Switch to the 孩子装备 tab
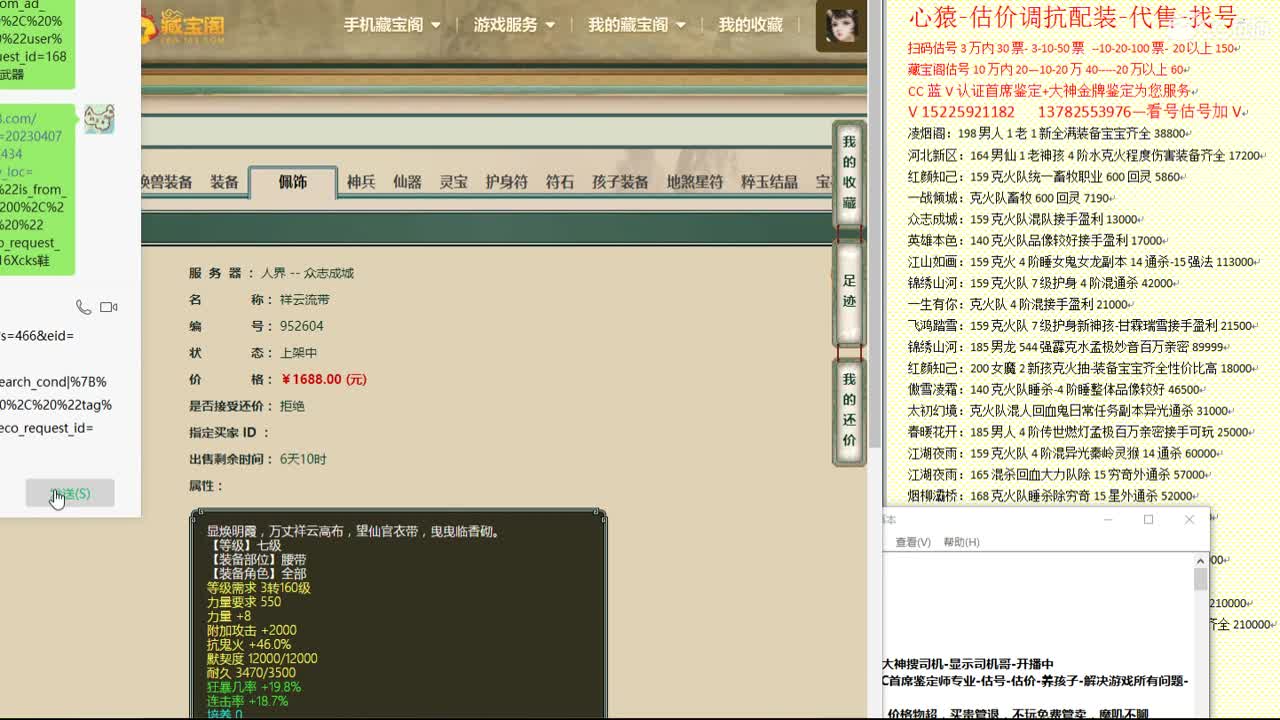The height and width of the screenshot is (720, 1280). [x=620, y=182]
